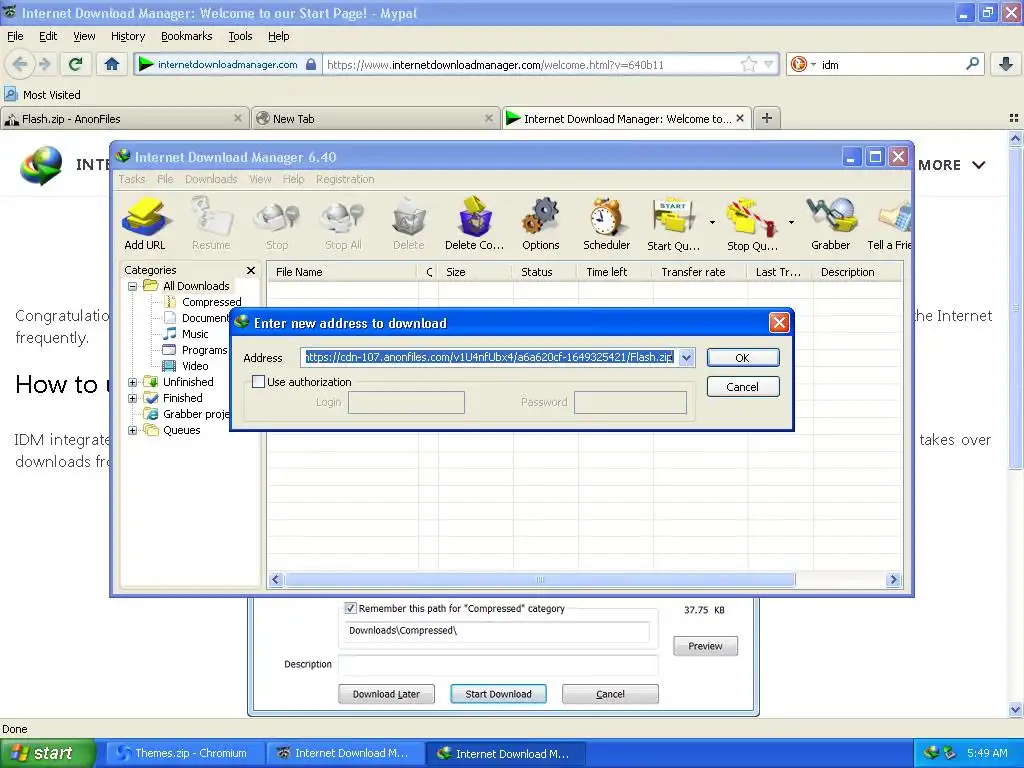Screen dimensions: 1024x768
Task: Collapse the All Downloads tree node
Action: point(133,286)
